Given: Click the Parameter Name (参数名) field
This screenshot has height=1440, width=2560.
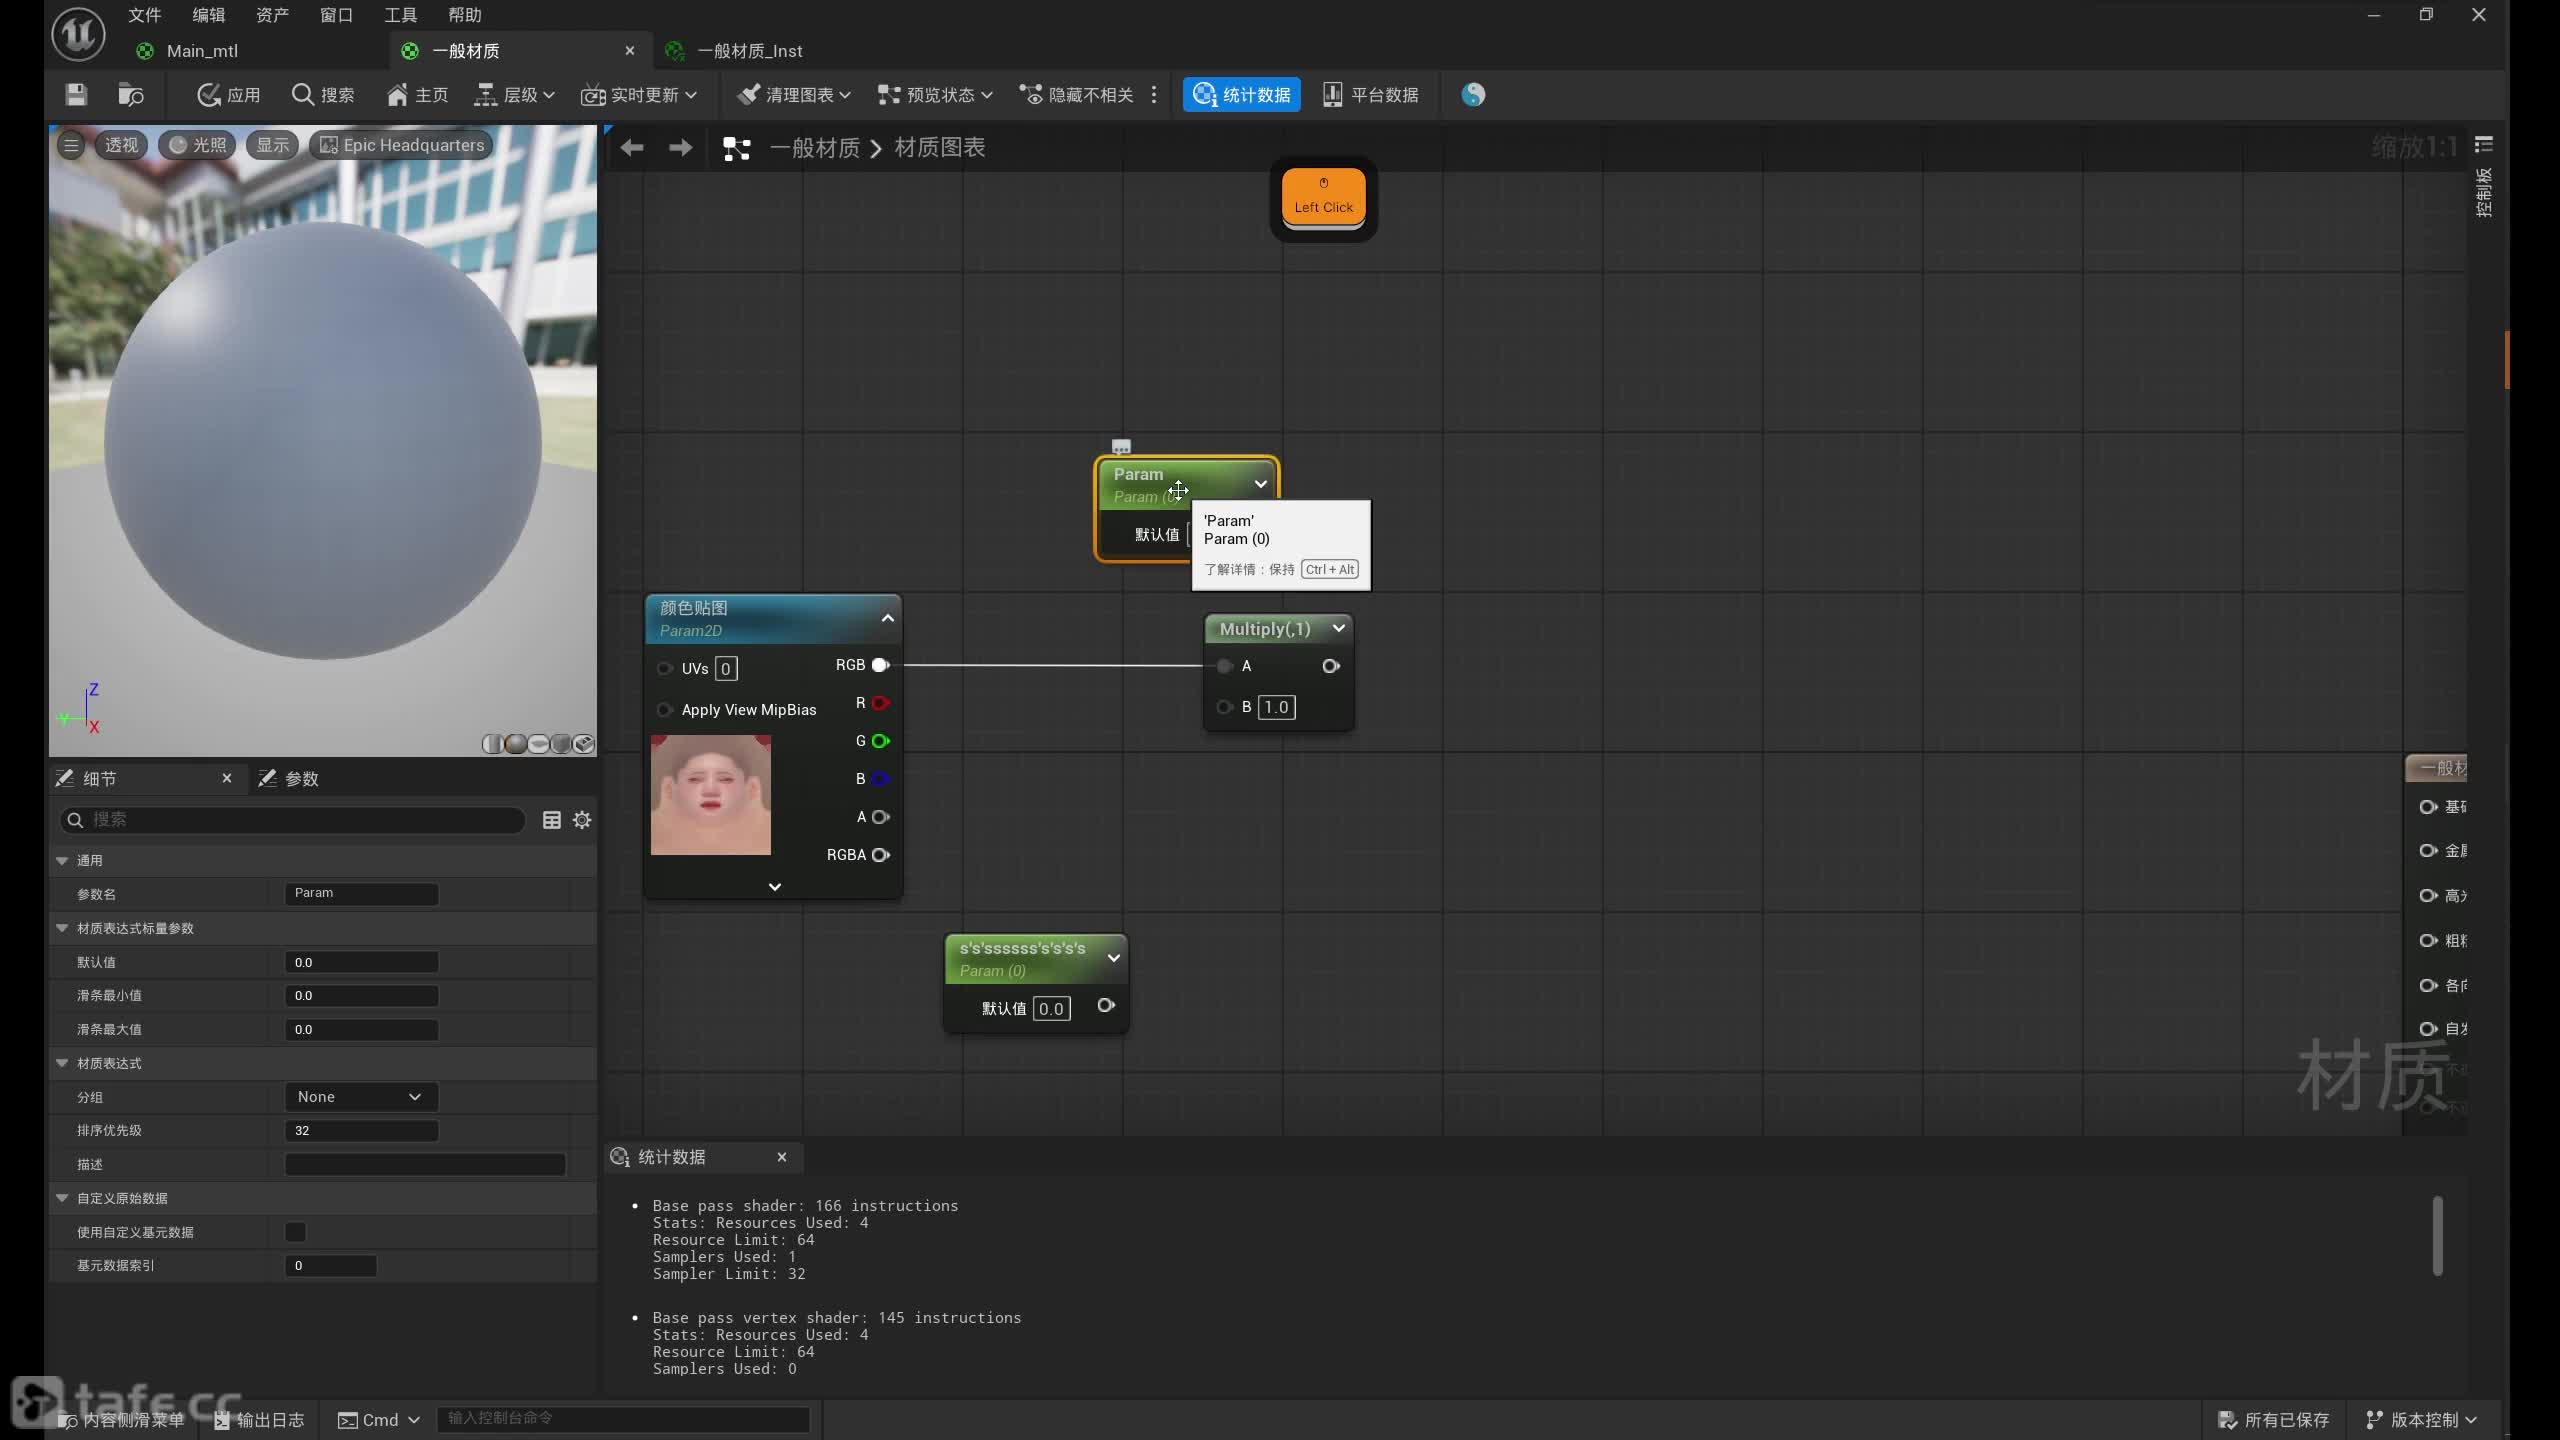Looking at the screenshot, I should click(x=361, y=893).
